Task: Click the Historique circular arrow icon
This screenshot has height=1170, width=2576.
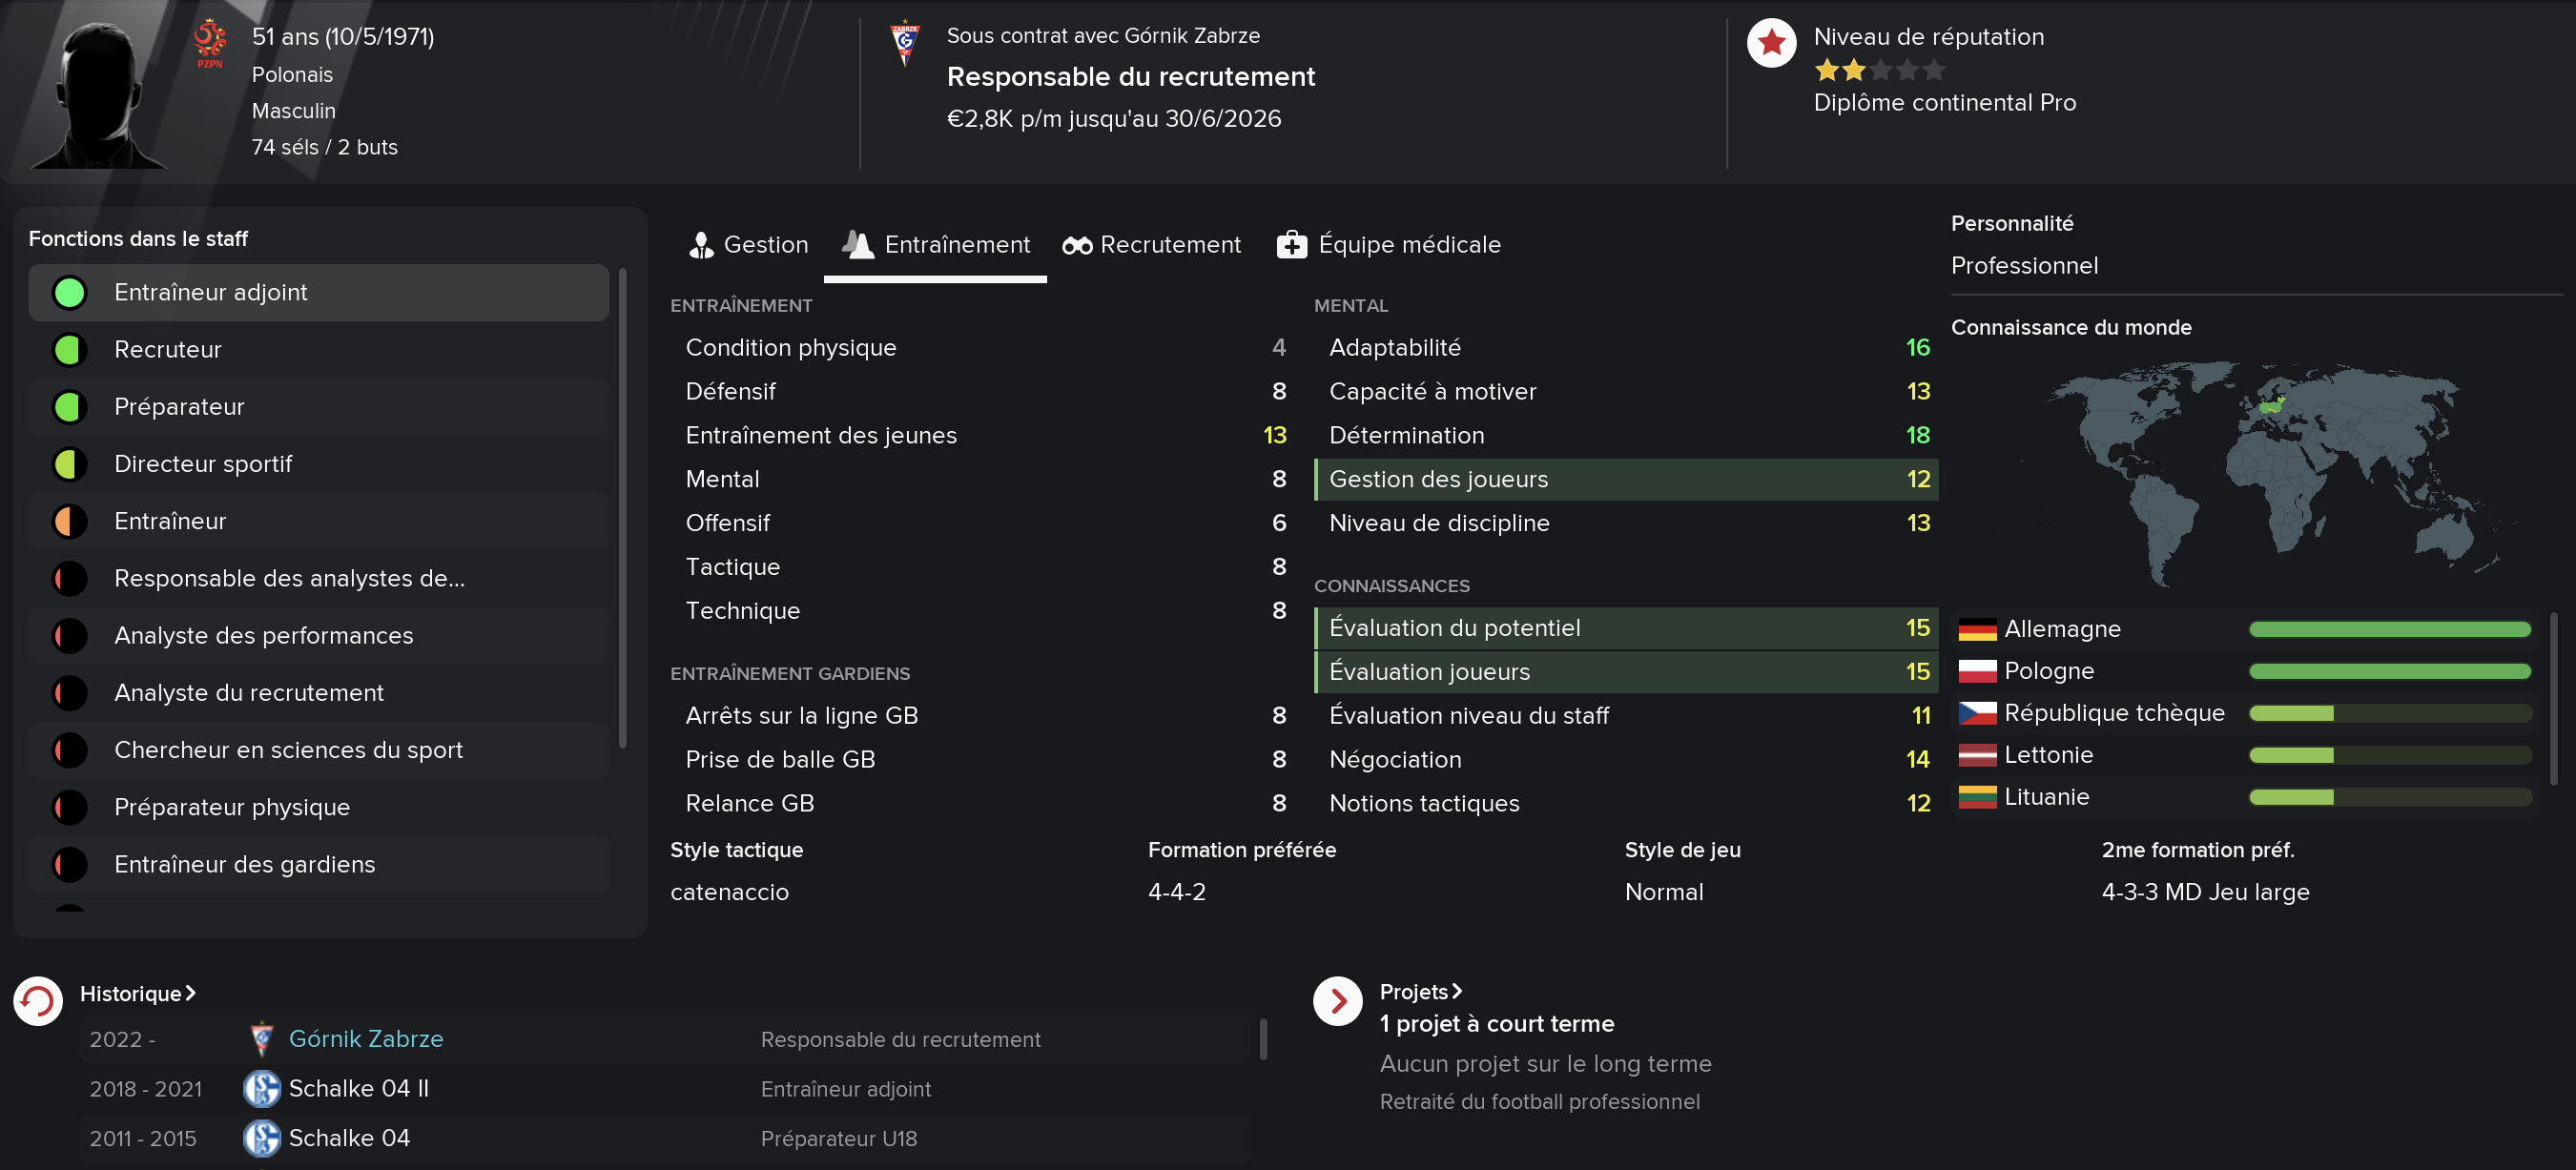Action: [x=38, y=1001]
